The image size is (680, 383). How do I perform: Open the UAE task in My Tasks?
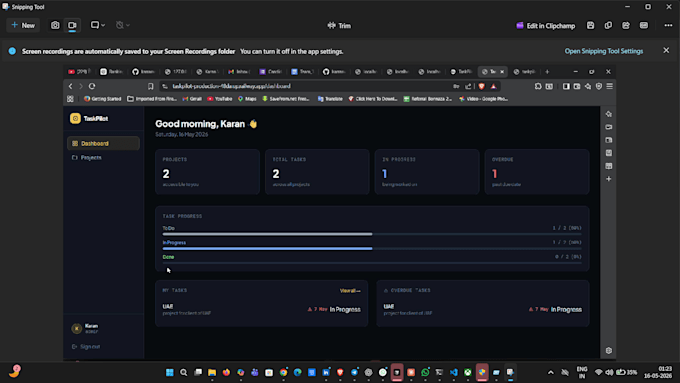click(x=262, y=309)
